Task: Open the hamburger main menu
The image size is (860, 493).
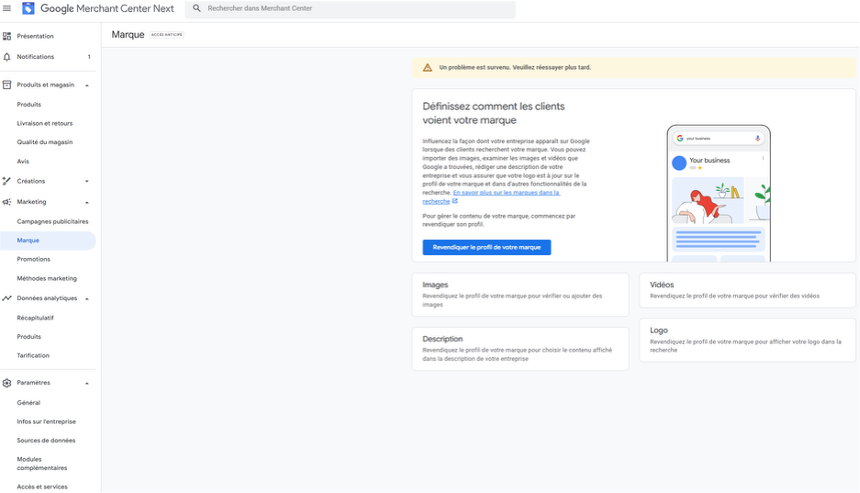Action: click(x=7, y=8)
